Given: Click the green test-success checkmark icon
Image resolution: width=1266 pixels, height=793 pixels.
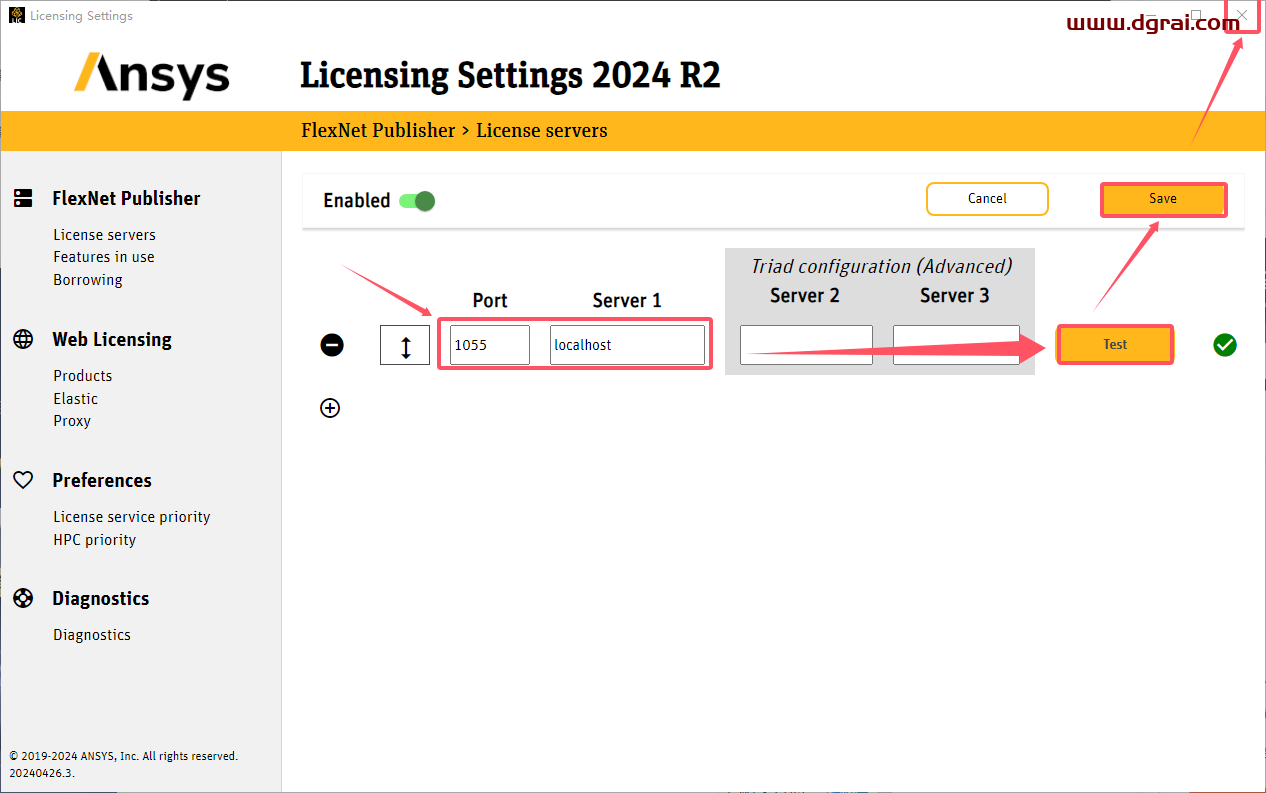Looking at the screenshot, I should pos(1225,345).
